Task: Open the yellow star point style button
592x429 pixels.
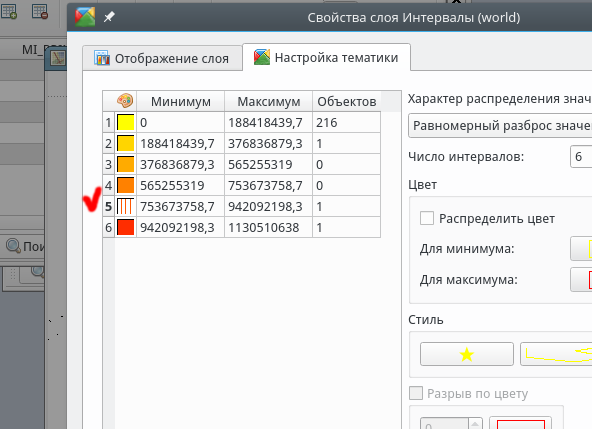Action: point(467,354)
